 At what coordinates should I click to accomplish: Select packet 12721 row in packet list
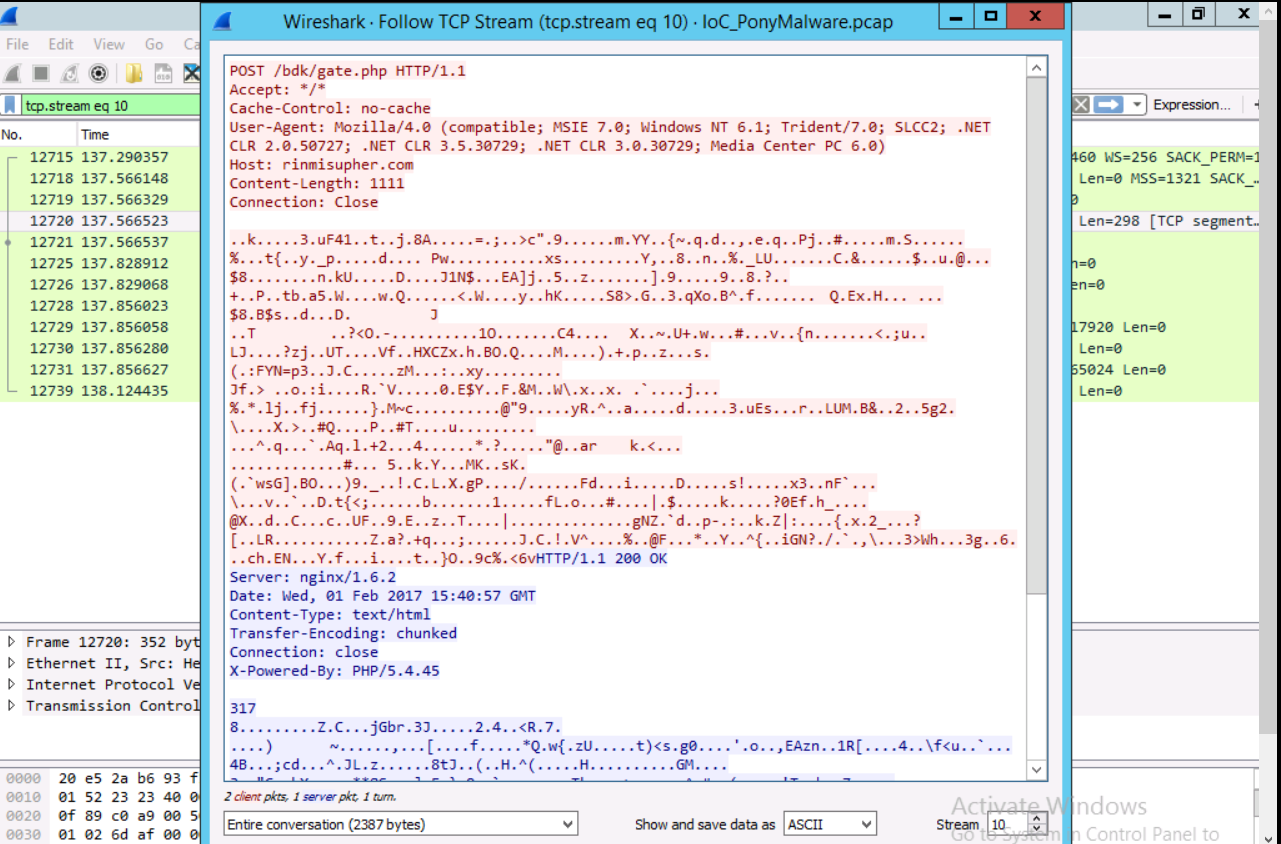click(x=100, y=242)
